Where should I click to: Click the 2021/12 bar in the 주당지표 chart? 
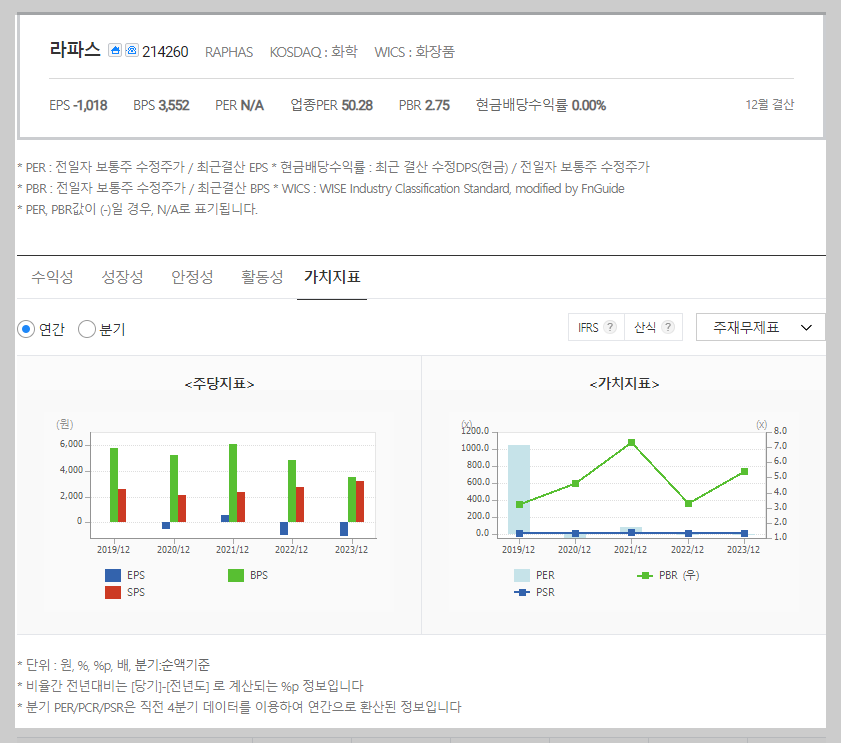(x=232, y=490)
